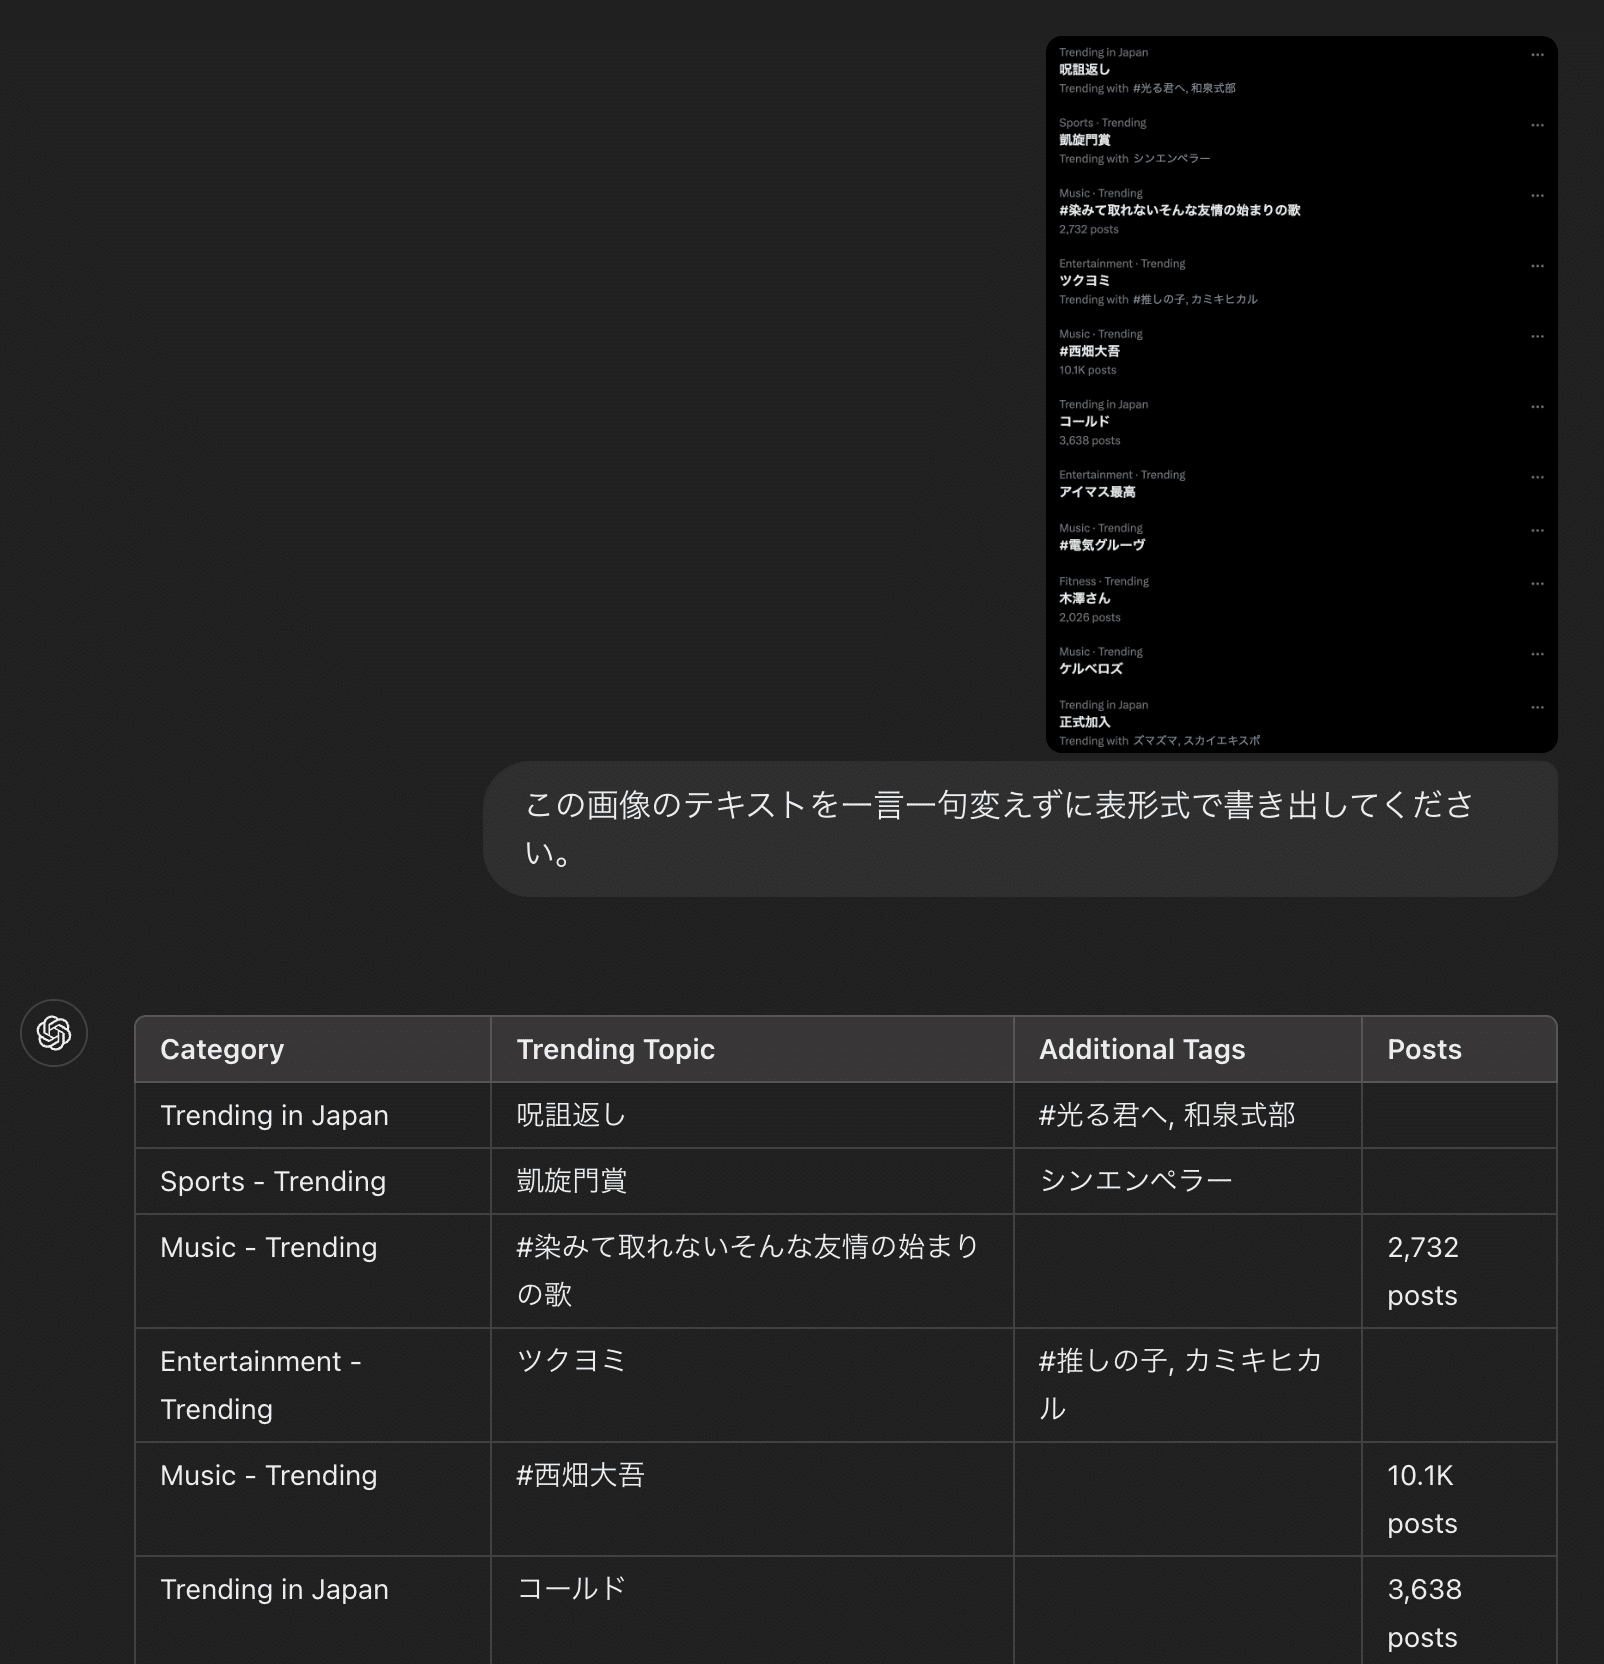Click the 凱旋門賞 cell in the table

571,1181
